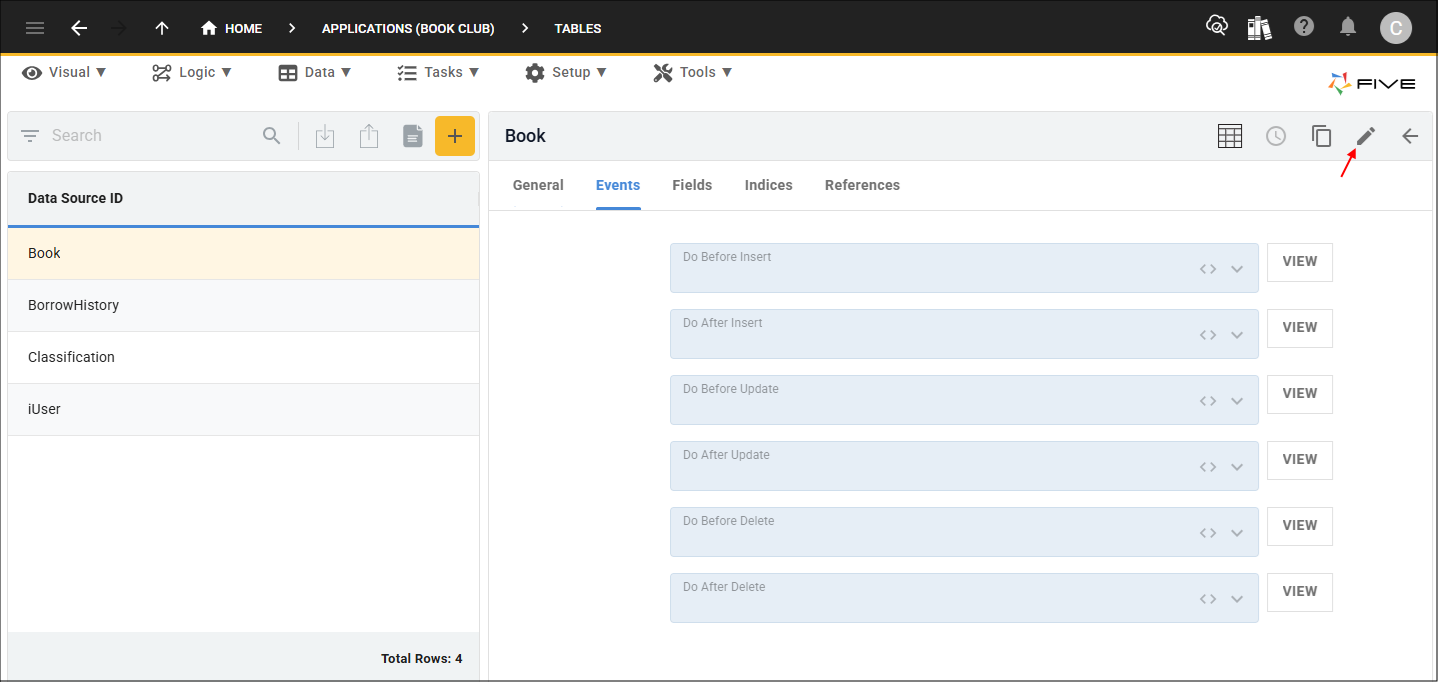Viewport: 1438px width, 682px height.
Task: Click code icon in Do Before Update
Action: 1208,401
